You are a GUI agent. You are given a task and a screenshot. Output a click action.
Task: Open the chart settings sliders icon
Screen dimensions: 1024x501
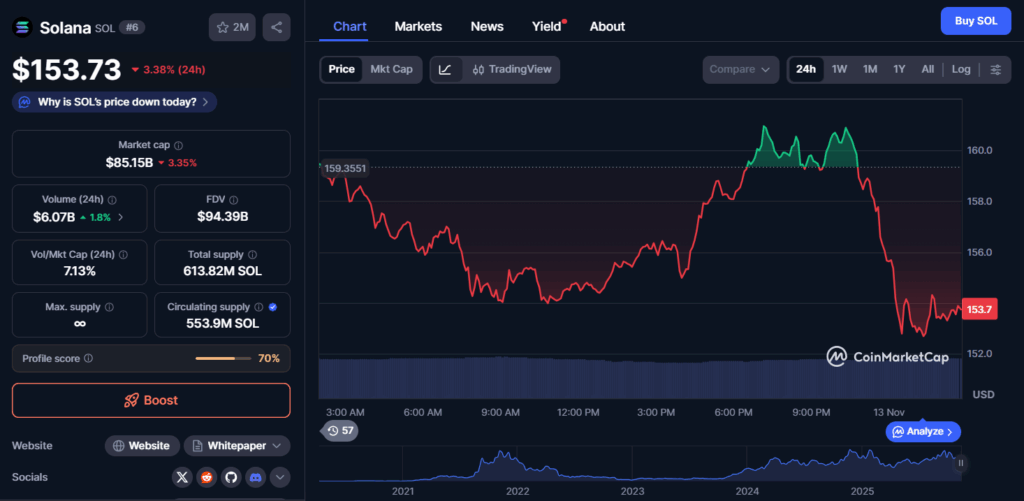(x=995, y=69)
